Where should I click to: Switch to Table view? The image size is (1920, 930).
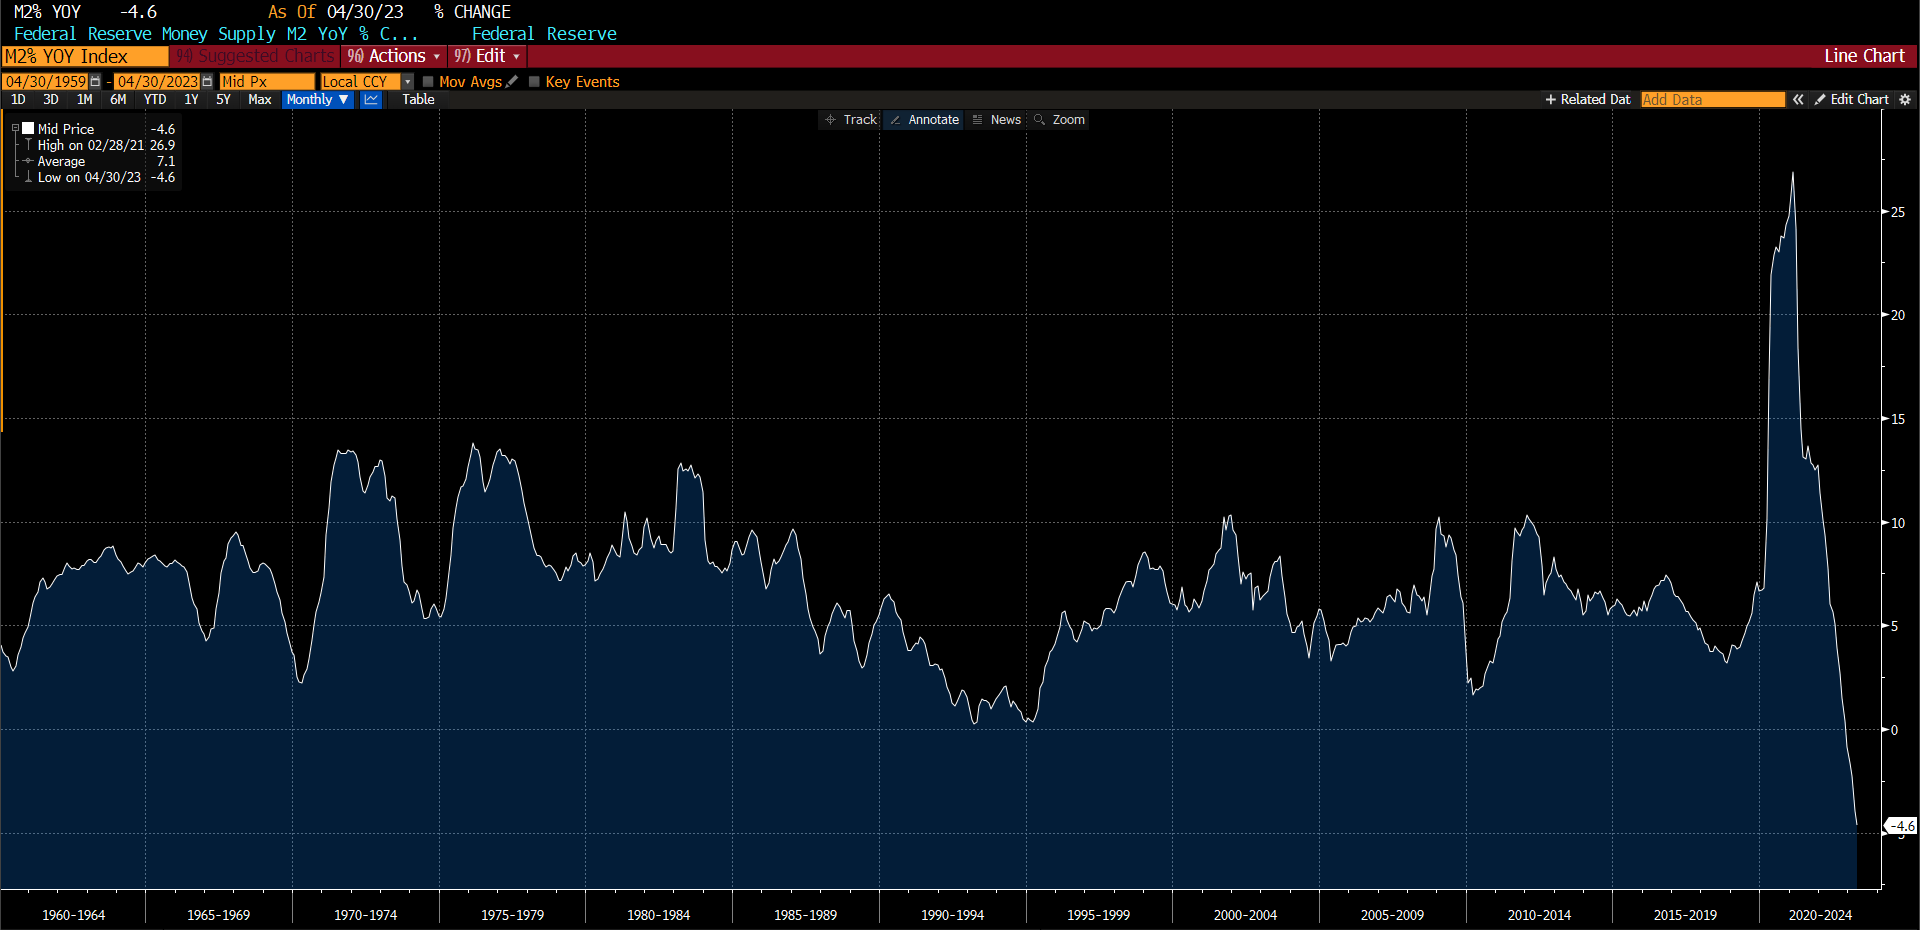pos(418,100)
